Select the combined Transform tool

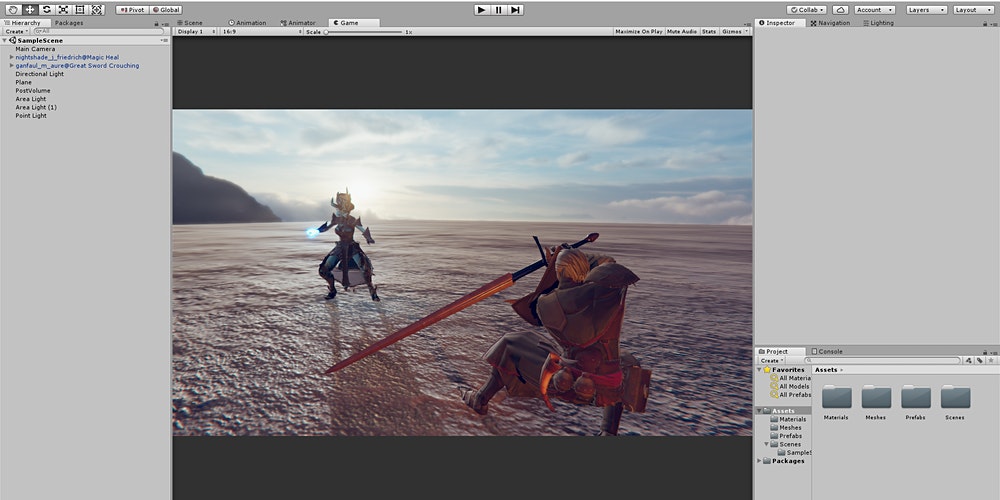point(96,10)
